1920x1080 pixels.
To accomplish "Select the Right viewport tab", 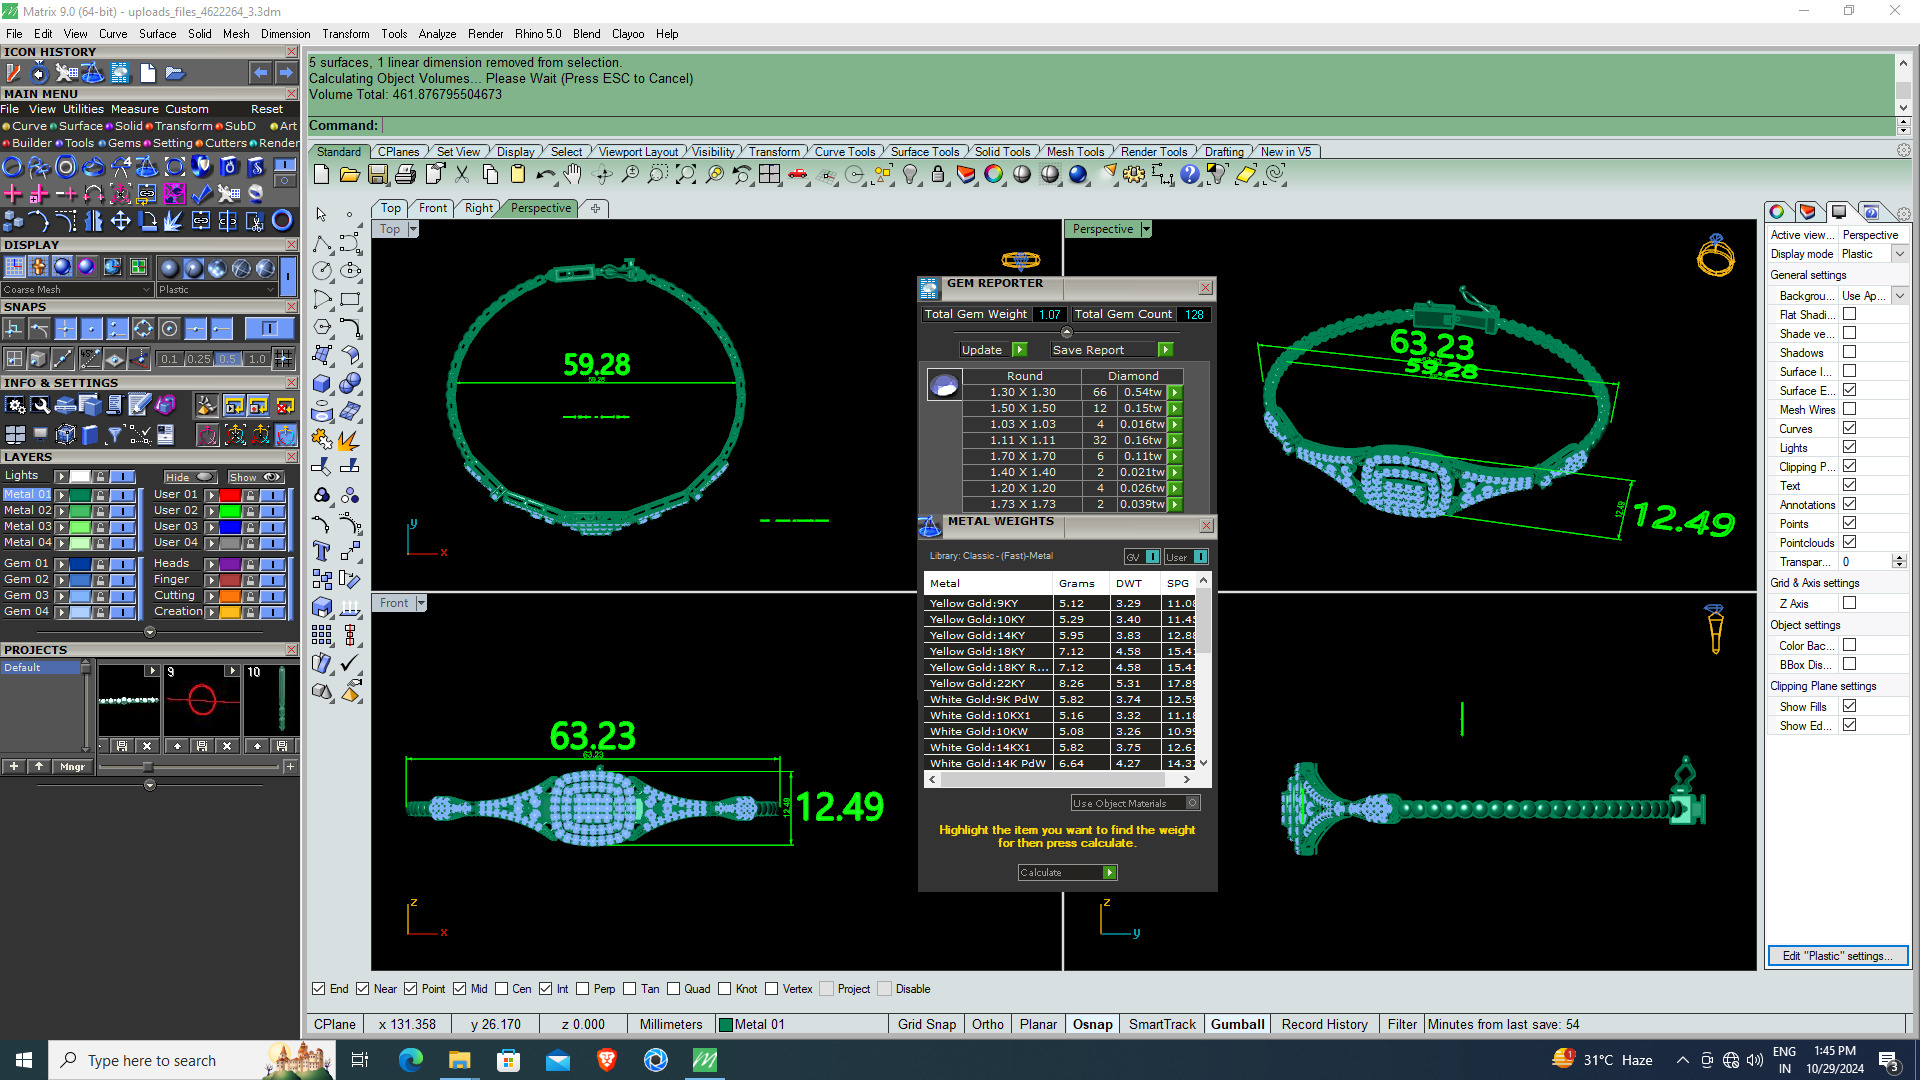I will (478, 208).
